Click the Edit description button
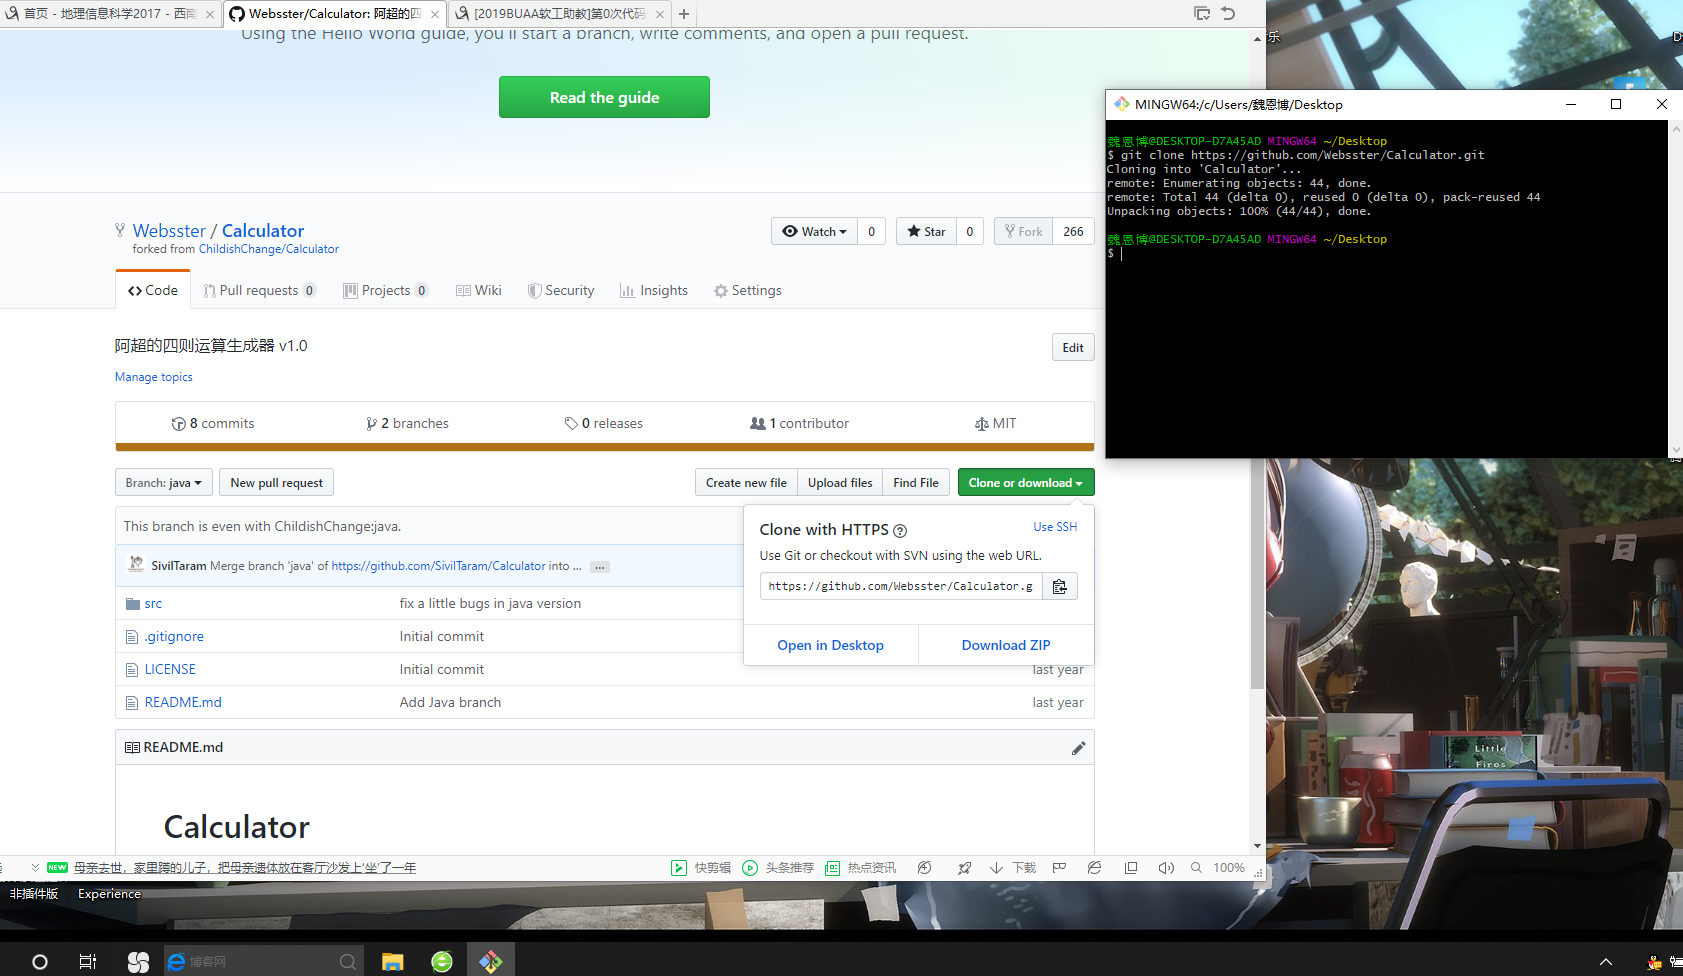This screenshot has width=1683, height=976. coord(1073,347)
